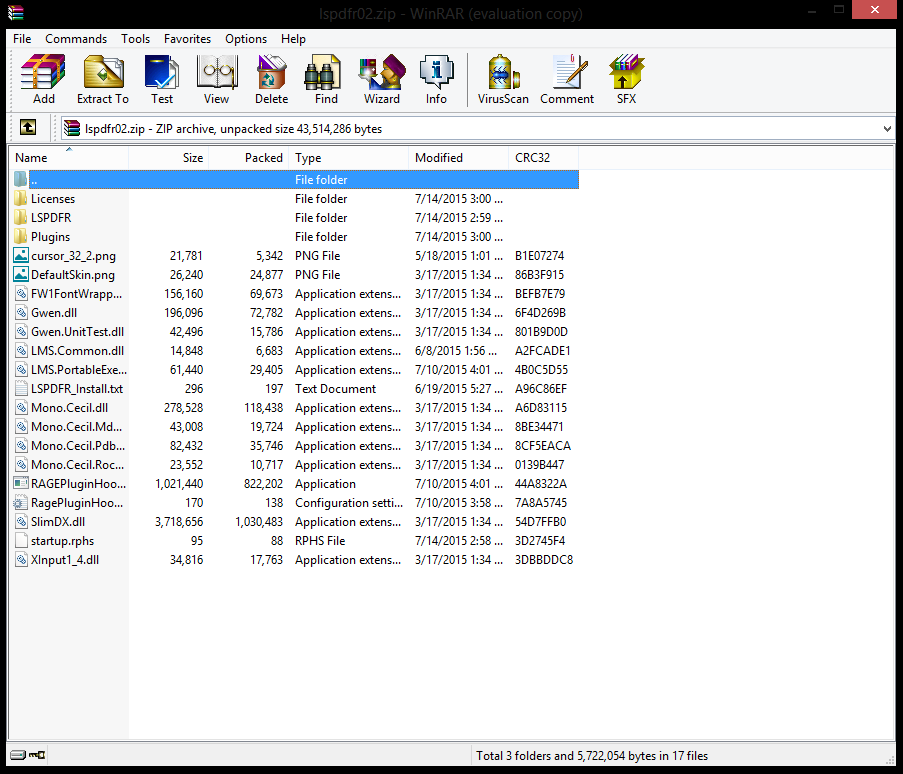Screen dimensions: 903x774
Task: Maximize the WinRAR window
Action: 839,10
